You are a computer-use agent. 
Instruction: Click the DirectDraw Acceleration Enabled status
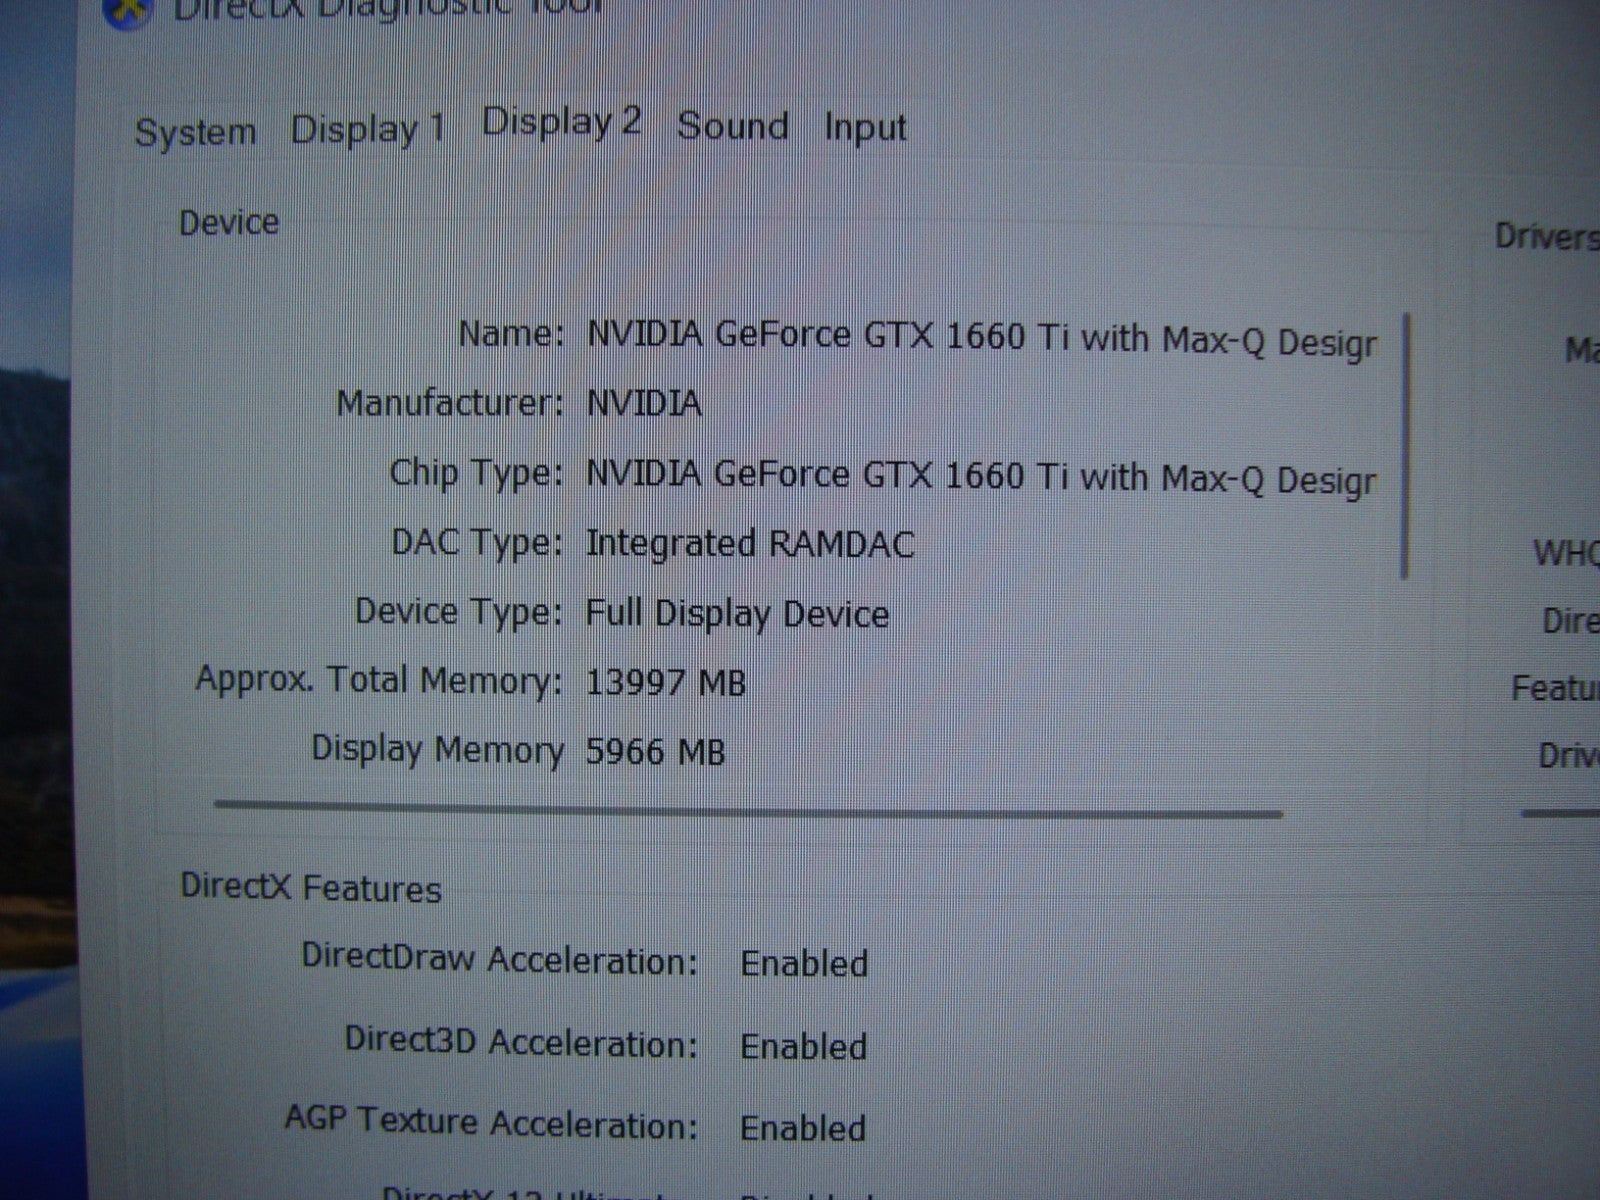(803, 964)
